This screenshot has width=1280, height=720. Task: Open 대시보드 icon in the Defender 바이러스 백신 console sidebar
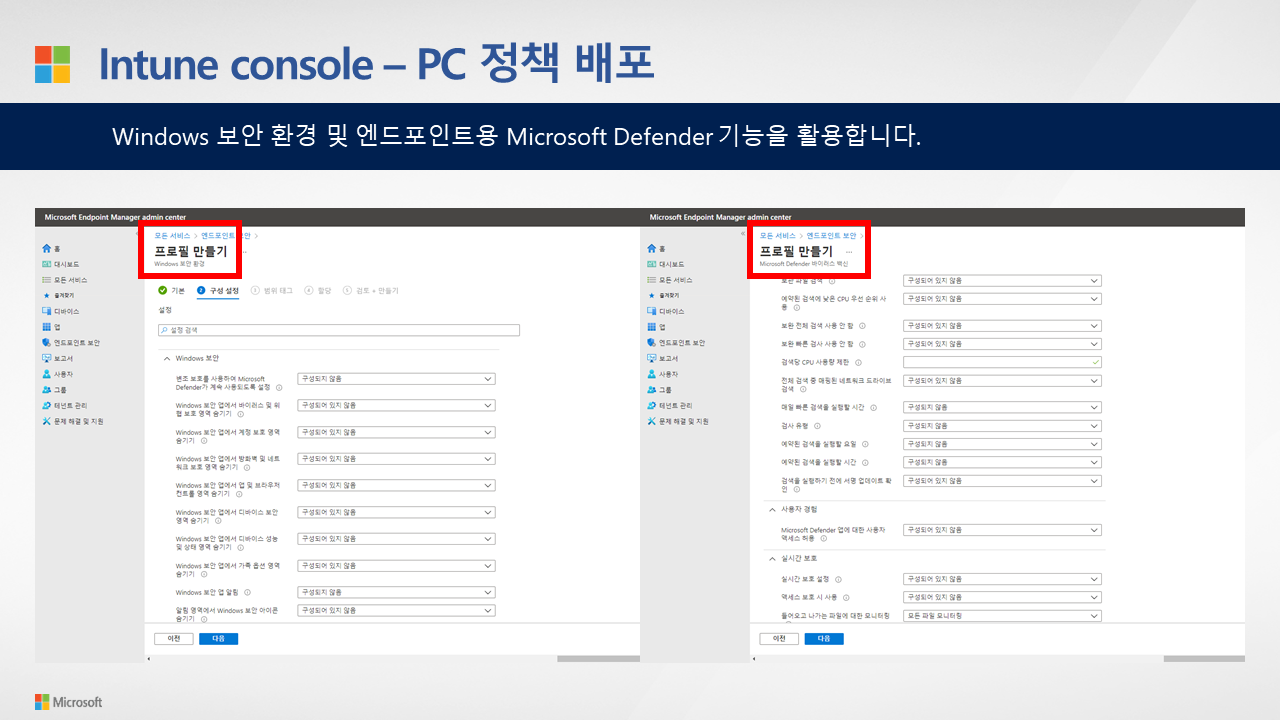(651, 264)
